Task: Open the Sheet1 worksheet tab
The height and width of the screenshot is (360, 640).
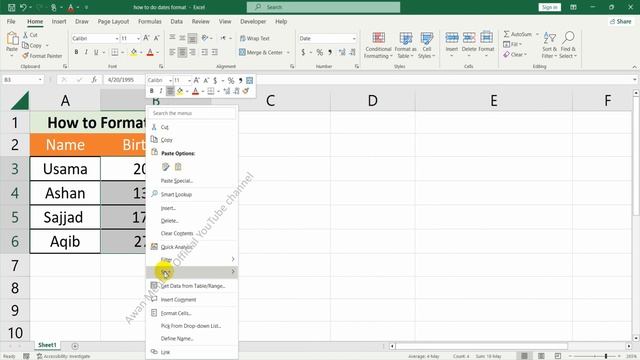Action: pyautogui.click(x=47, y=345)
